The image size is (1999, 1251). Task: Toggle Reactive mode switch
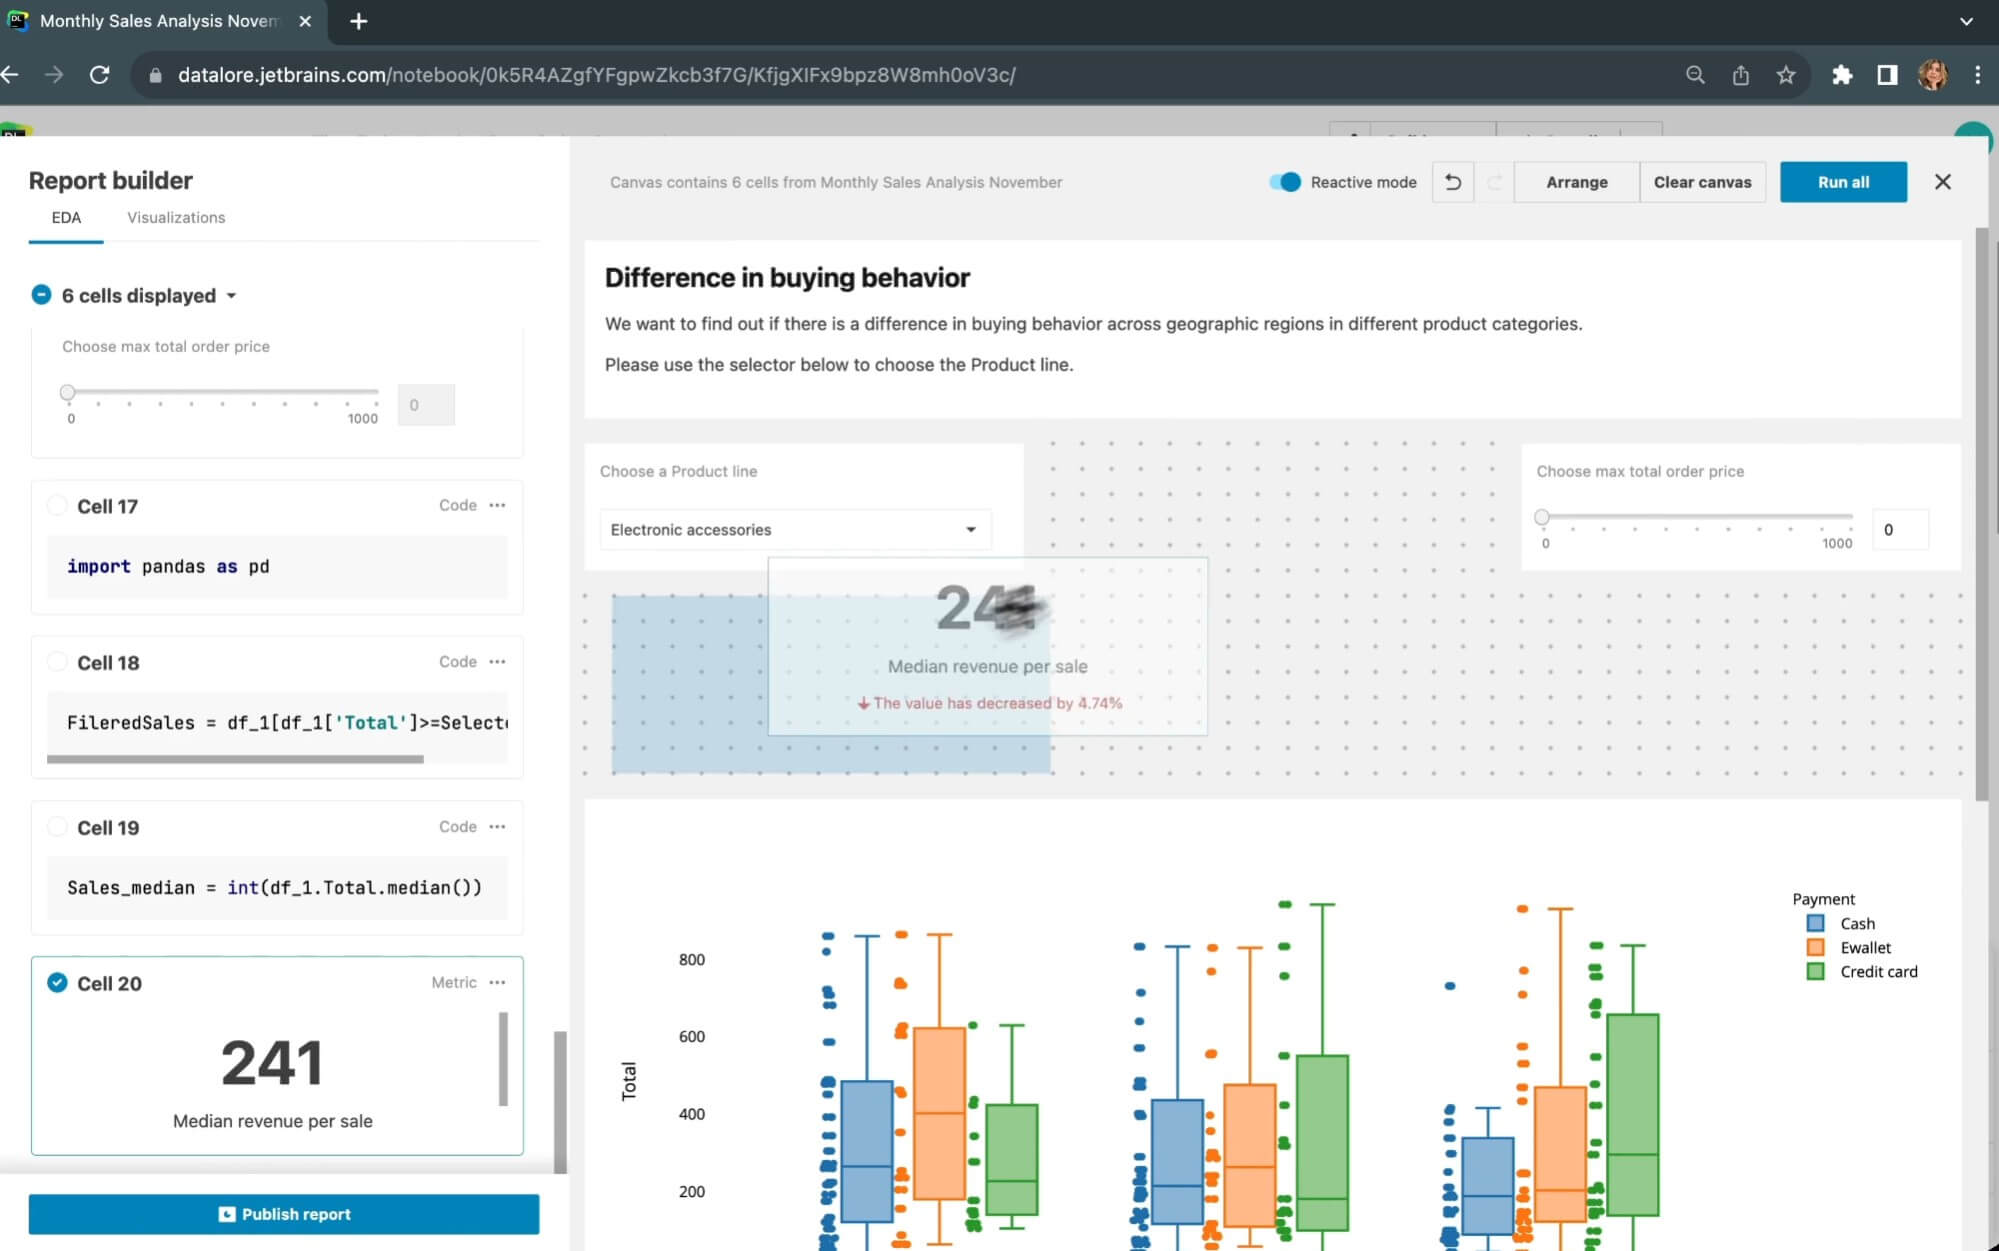[1285, 182]
